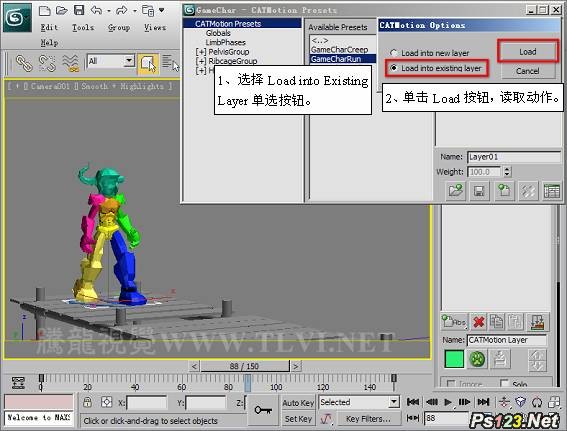Open the Group menu
This screenshot has height=431, width=567.
pos(119,27)
